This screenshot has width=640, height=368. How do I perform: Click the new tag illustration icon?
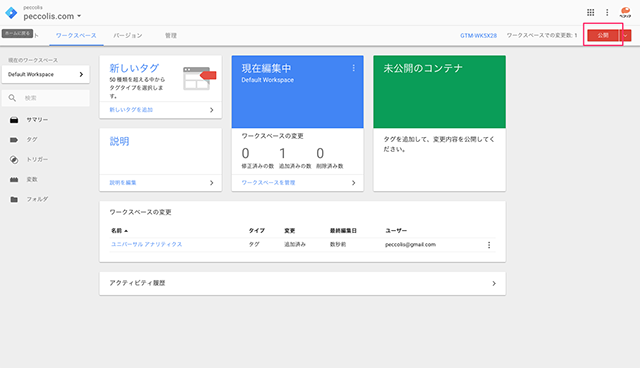199,78
